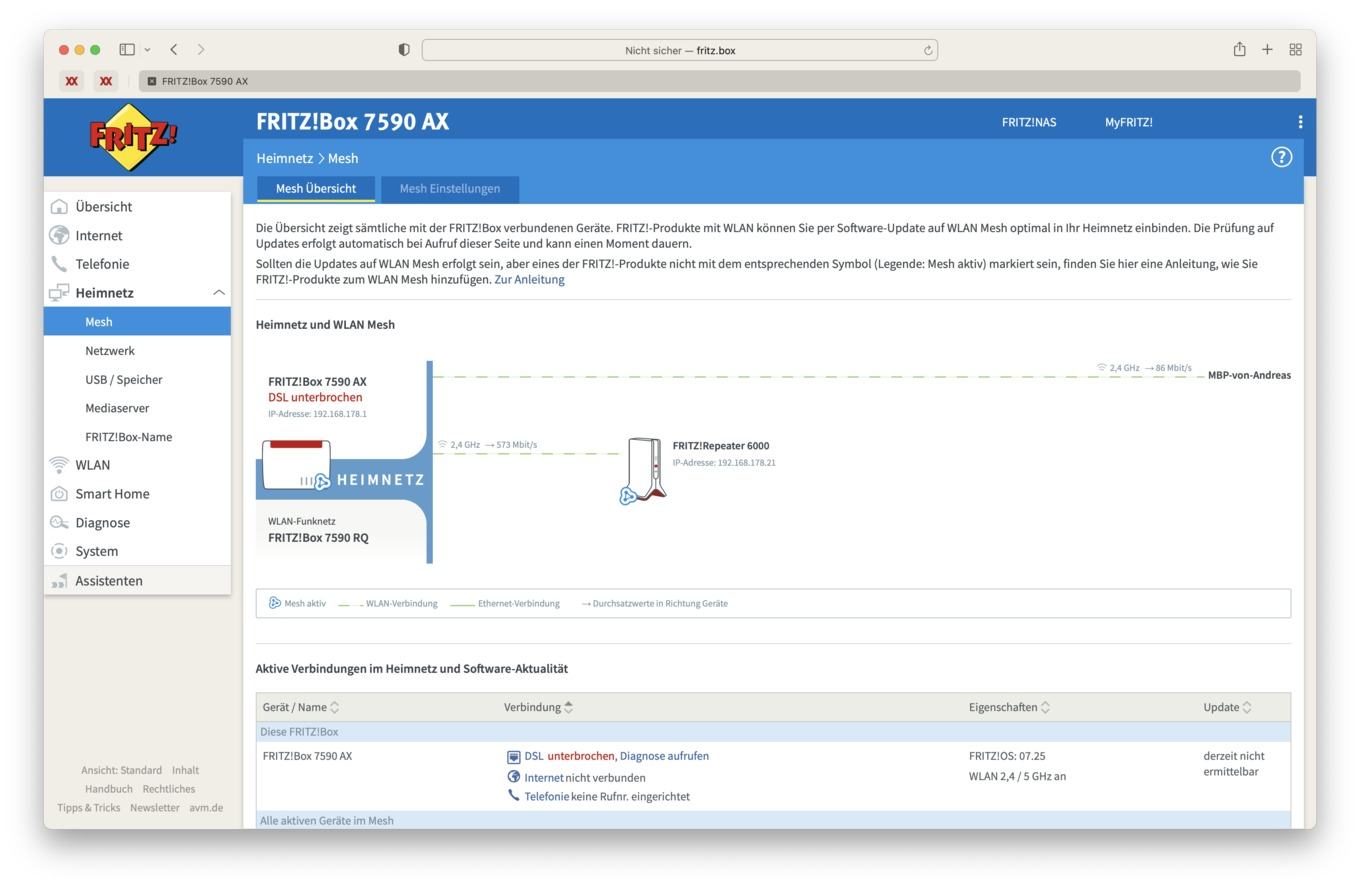The height and width of the screenshot is (887, 1360).
Task: Open FRITZ!Box-Name submenu item
Action: point(129,437)
